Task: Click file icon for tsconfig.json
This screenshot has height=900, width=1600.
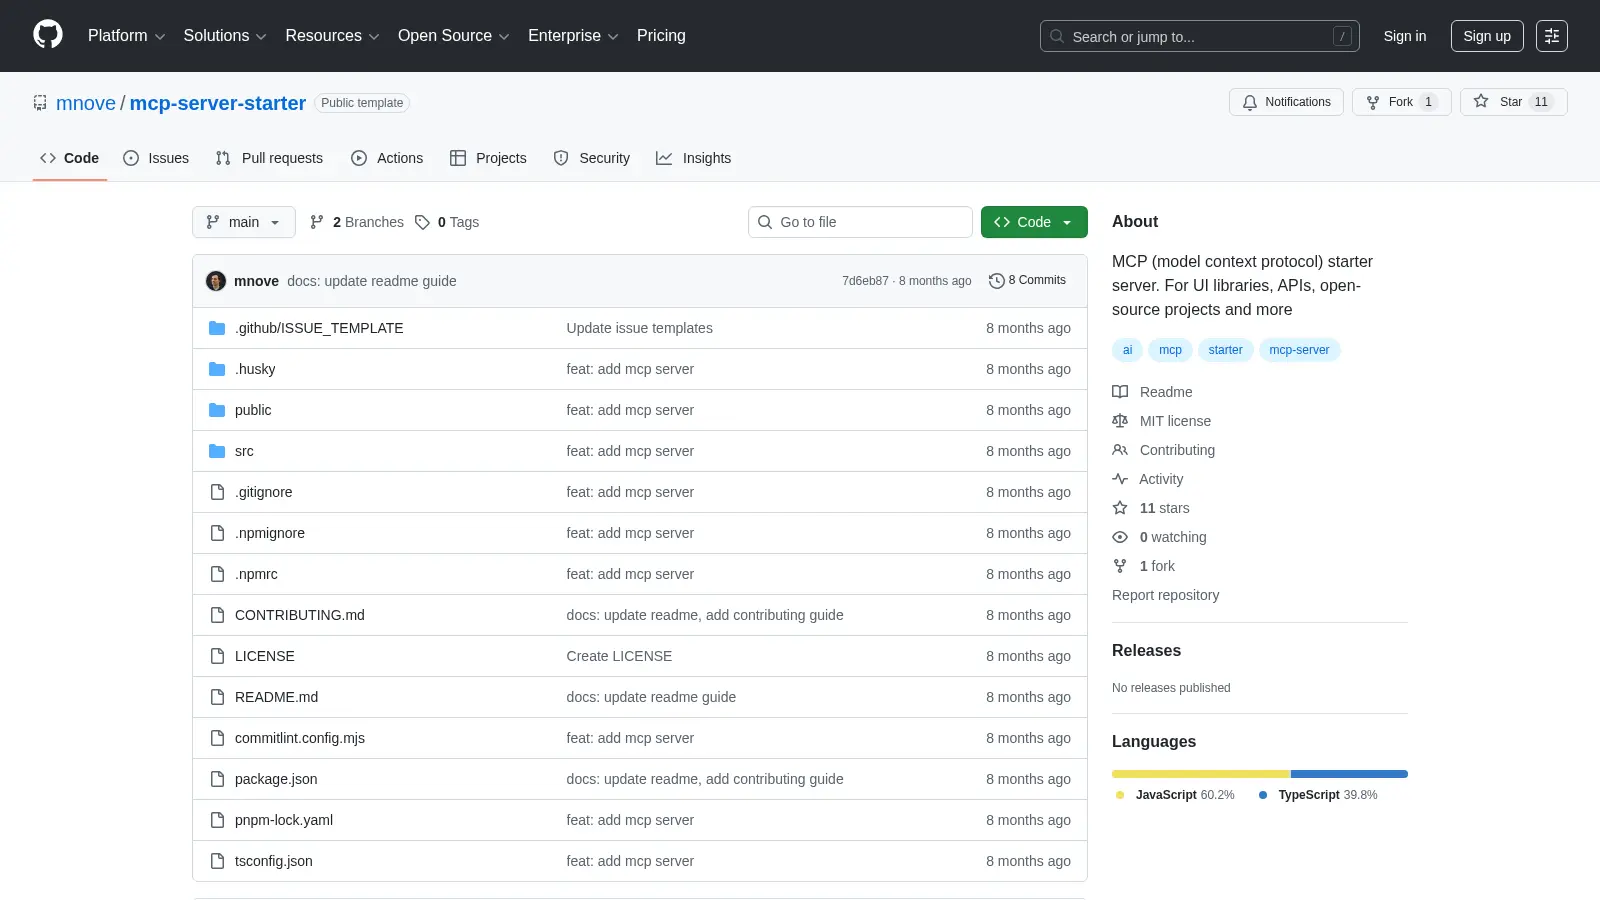Action: pos(217,861)
